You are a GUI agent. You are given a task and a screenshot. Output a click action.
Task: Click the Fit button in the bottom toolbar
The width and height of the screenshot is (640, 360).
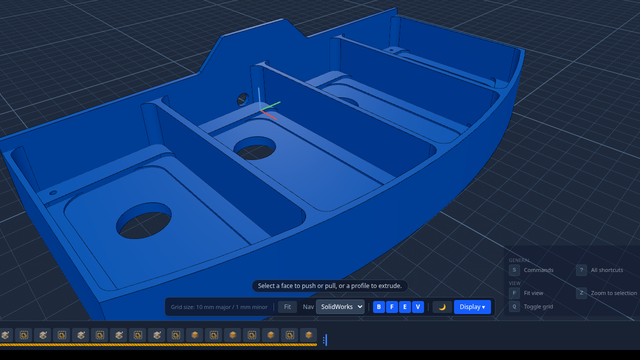click(287, 307)
